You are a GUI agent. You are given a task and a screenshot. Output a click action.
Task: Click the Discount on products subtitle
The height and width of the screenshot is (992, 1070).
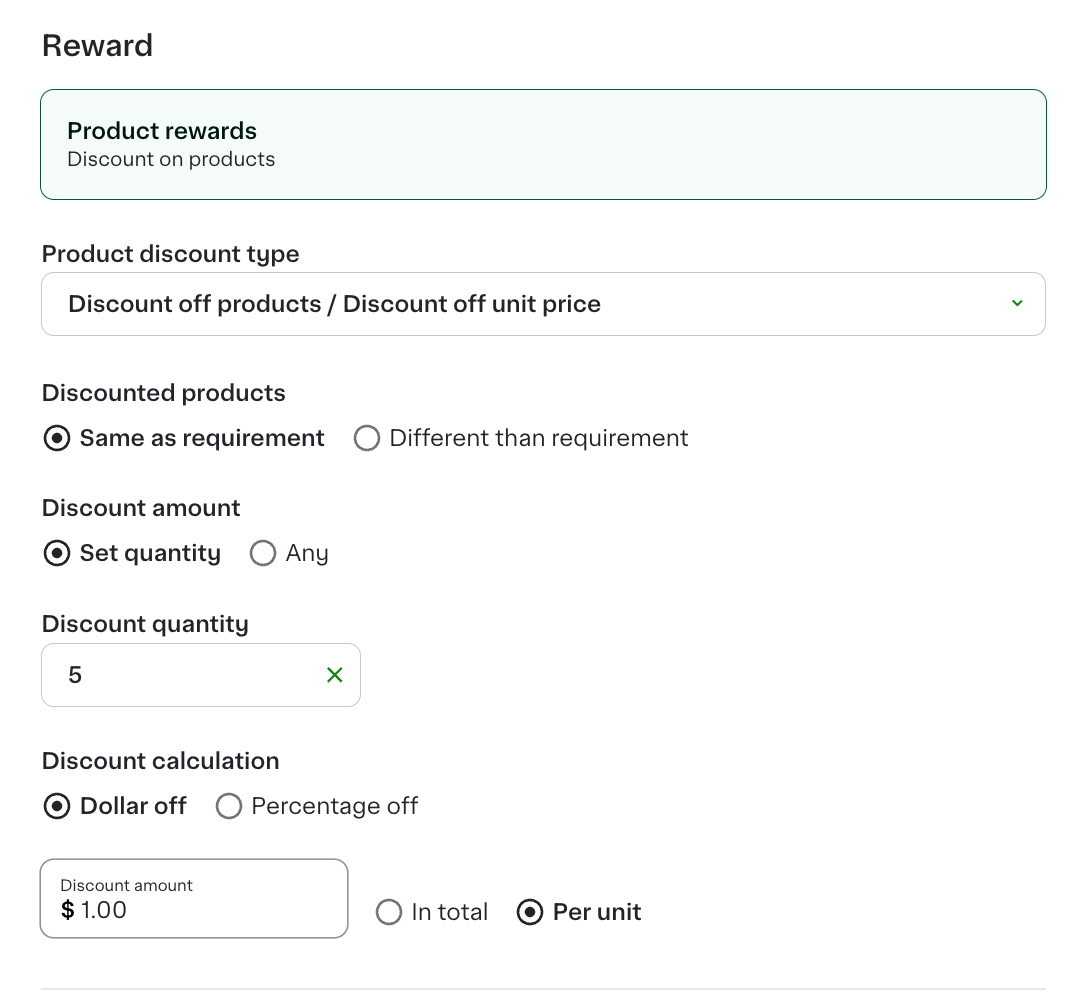click(171, 159)
